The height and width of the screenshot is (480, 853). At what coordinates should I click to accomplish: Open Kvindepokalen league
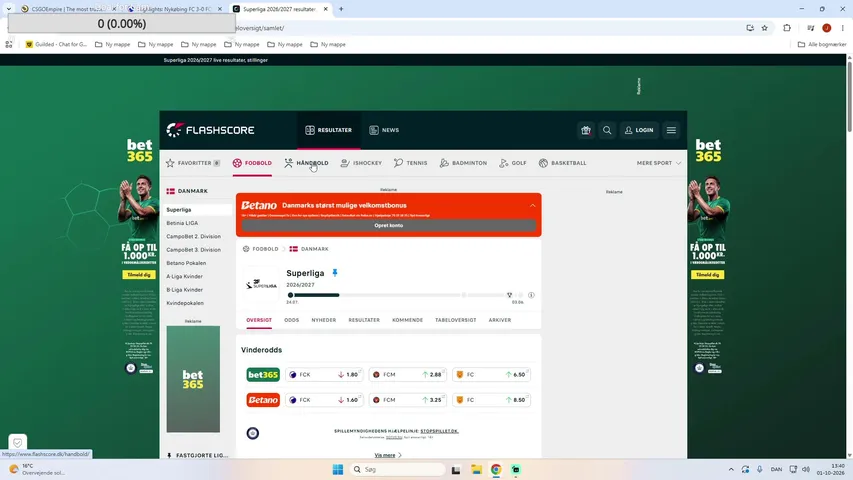pos(185,303)
